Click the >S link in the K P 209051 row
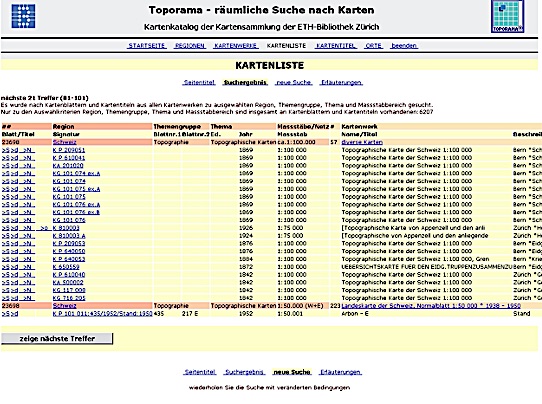This screenshot has height=404, width=542. pyautogui.click(x=5, y=150)
